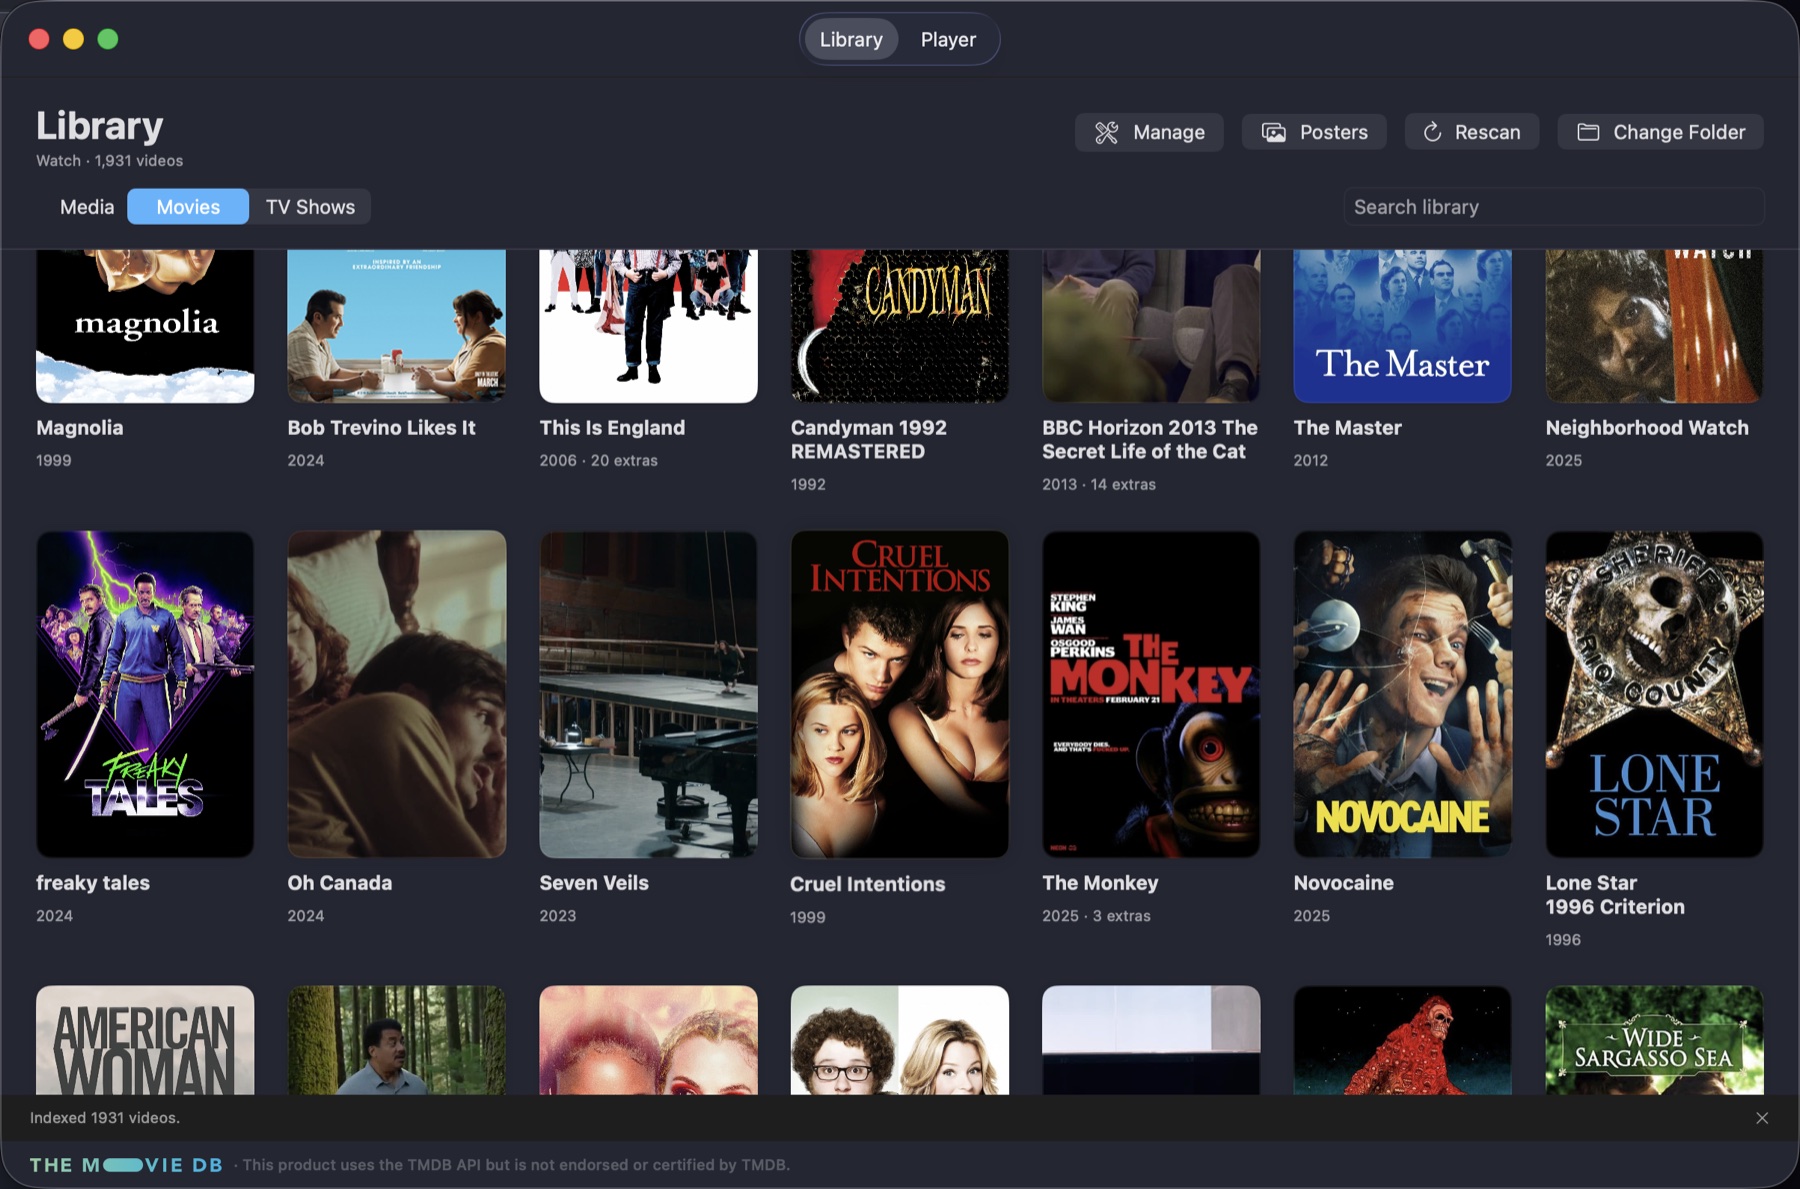Click the 'freaky tales' title
This screenshot has height=1189, width=1800.
click(93, 883)
